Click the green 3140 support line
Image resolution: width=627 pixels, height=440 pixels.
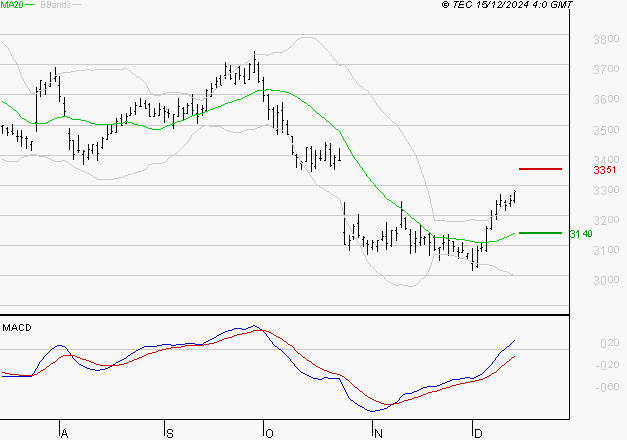pyautogui.click(x=540, y=233)
